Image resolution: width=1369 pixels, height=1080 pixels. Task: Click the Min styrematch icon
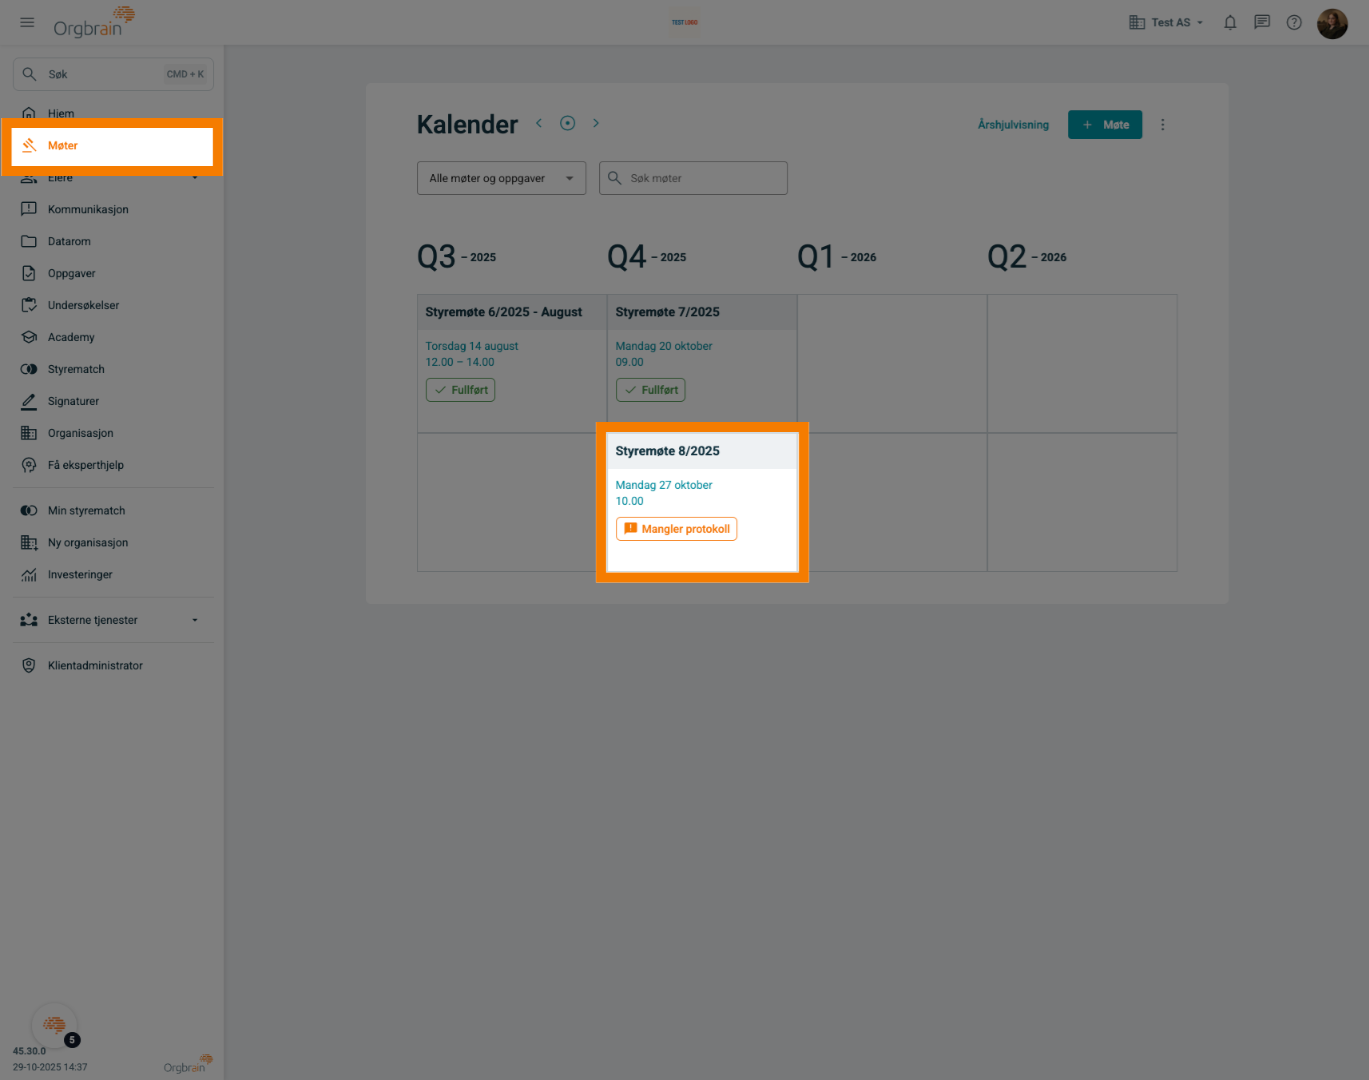coord(29,511)
